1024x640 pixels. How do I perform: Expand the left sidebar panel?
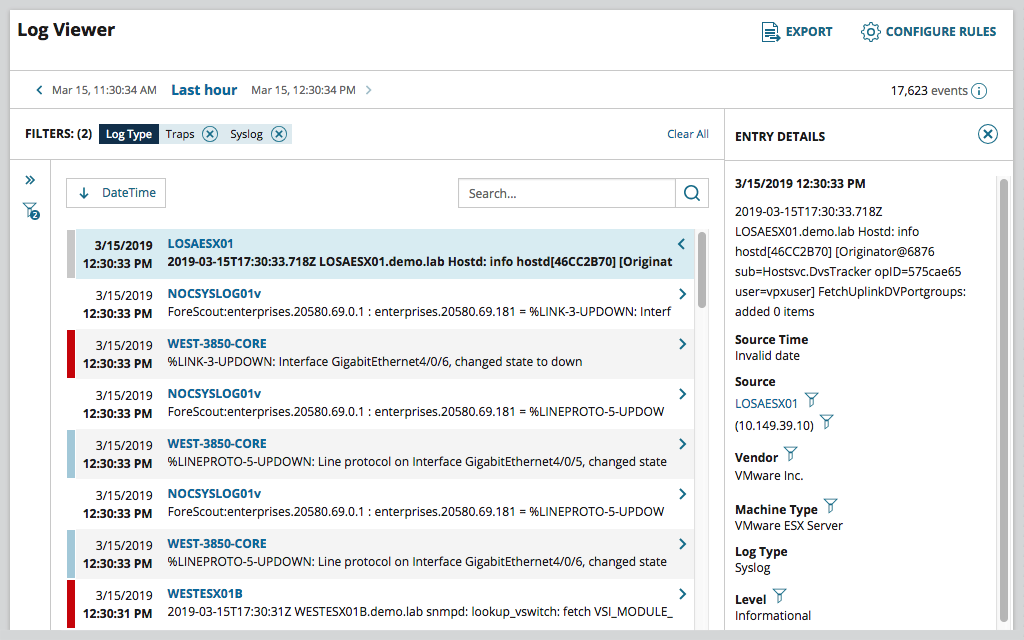30,180
